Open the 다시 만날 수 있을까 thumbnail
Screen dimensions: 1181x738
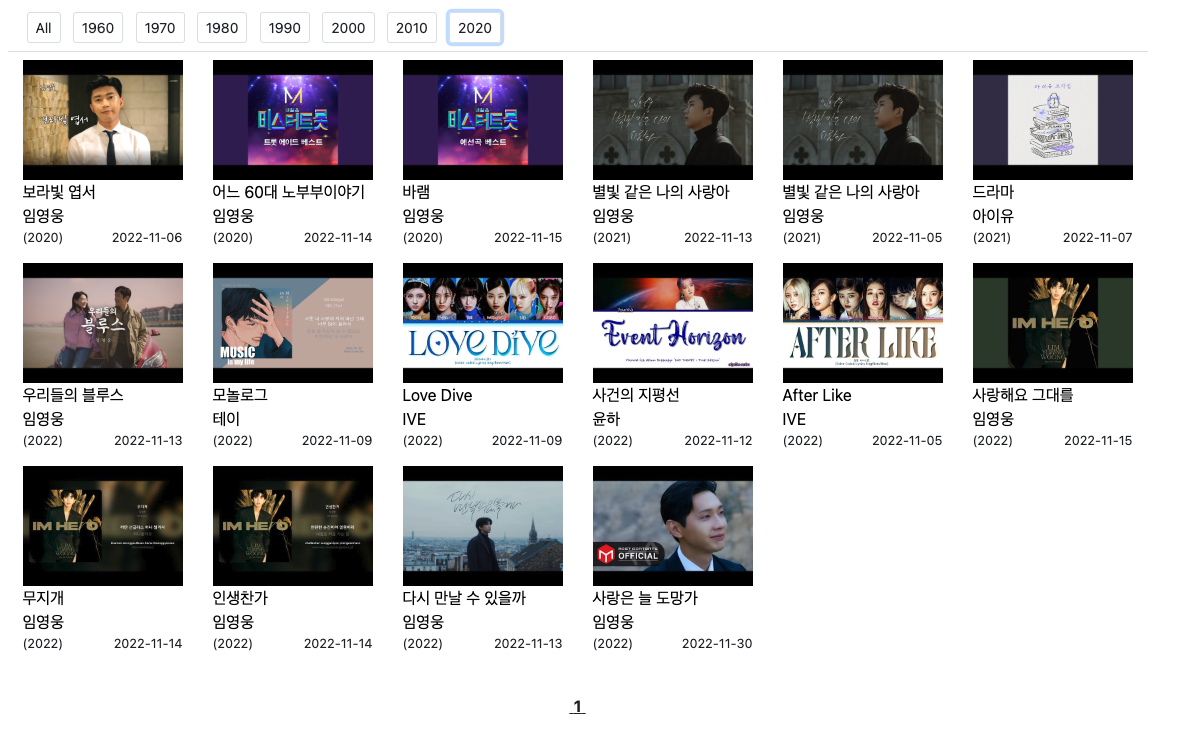(x=483, y=526)
